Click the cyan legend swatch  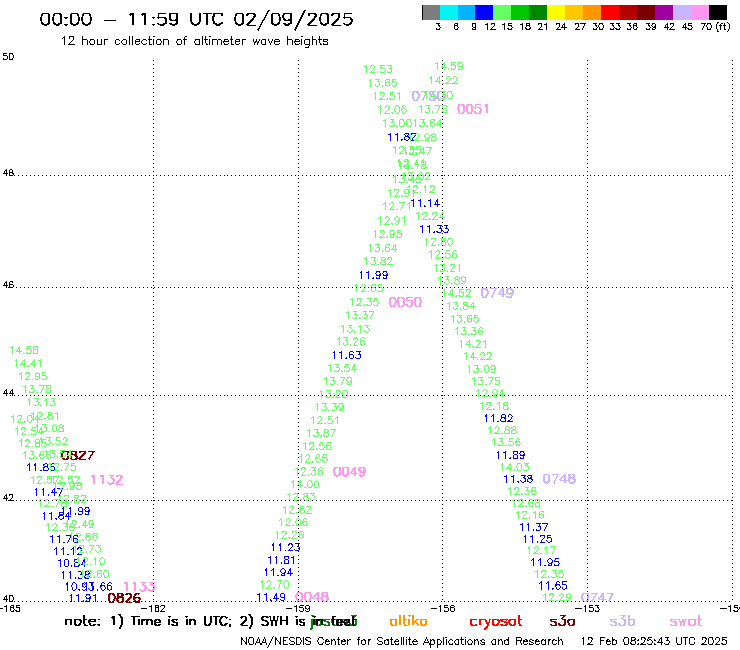pyautogui.click(x=448, y=12)
